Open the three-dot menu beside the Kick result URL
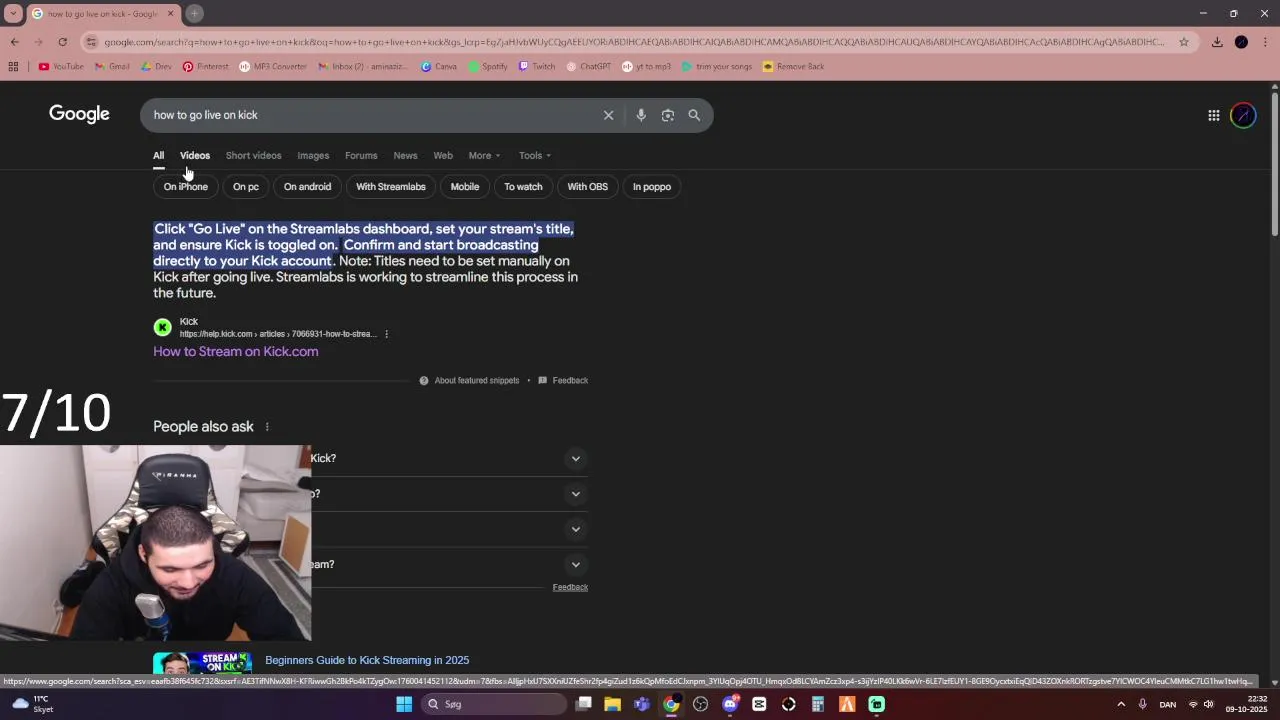This screenshot has height=720, width=1280. (x=386, y=334)
